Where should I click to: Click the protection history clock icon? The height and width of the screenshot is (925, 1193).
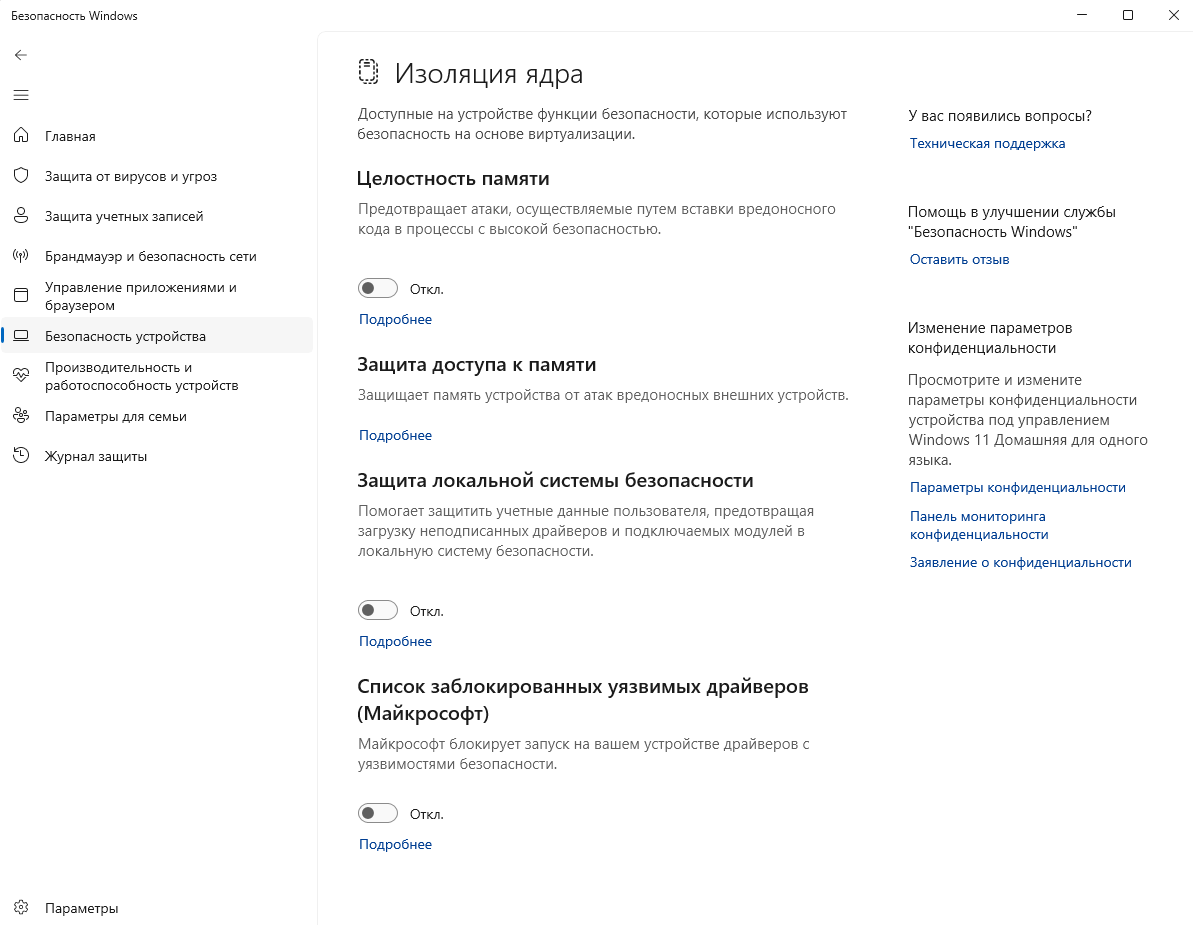pos(21,456)
